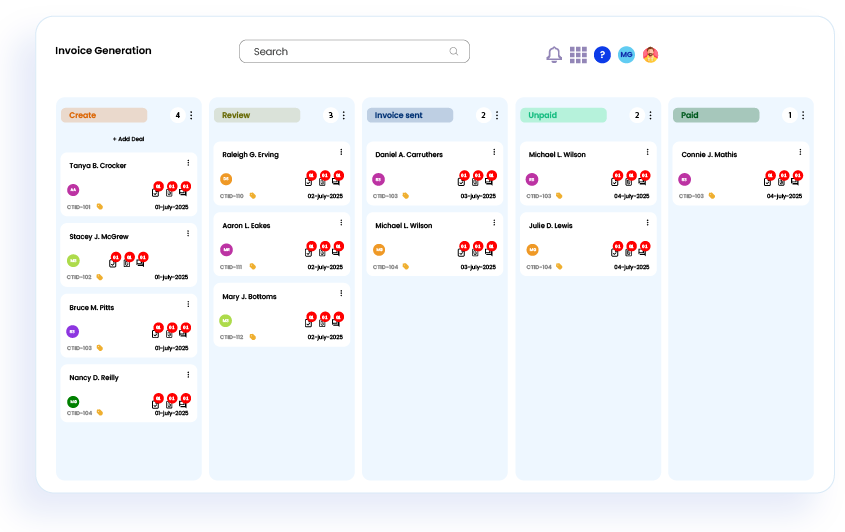
Task: Click orange avatar on Raleigh G. Erving card
Action: (226, 179)
